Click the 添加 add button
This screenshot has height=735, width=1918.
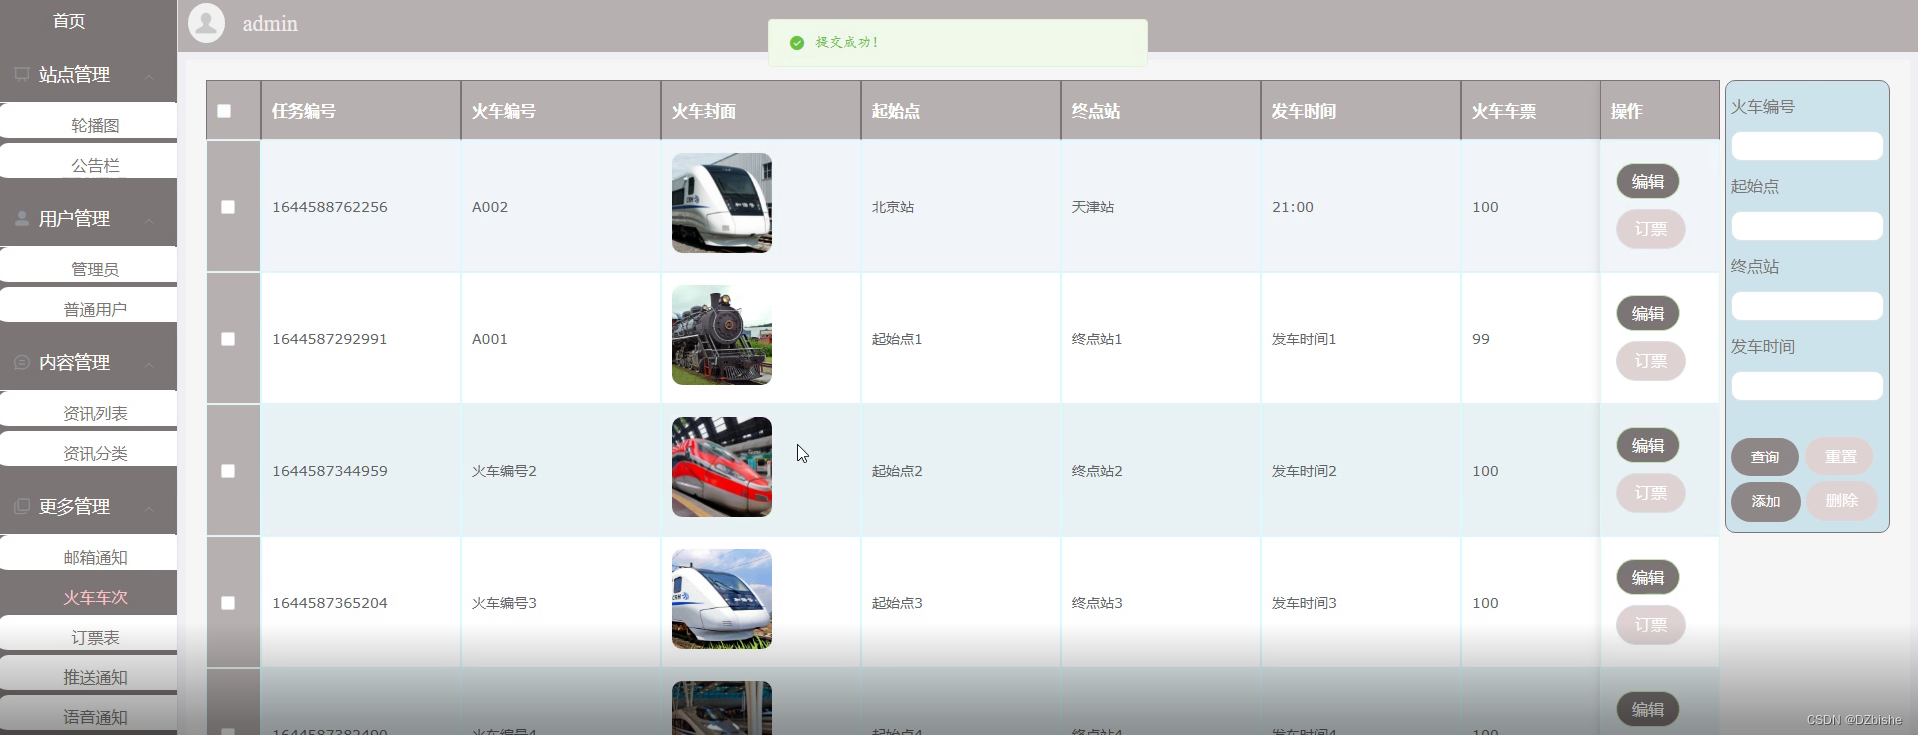pos(1766,501)
